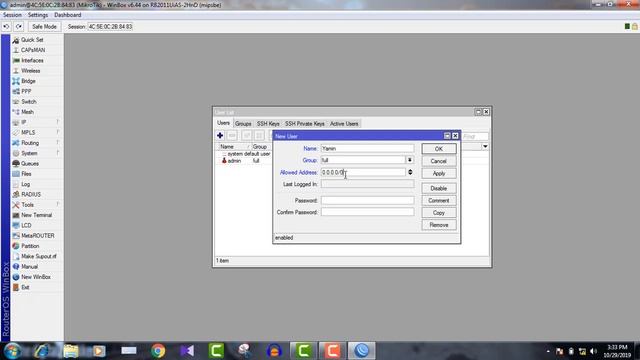
Task: Open Bridge in sidebar
Action: tap(28, 81)
